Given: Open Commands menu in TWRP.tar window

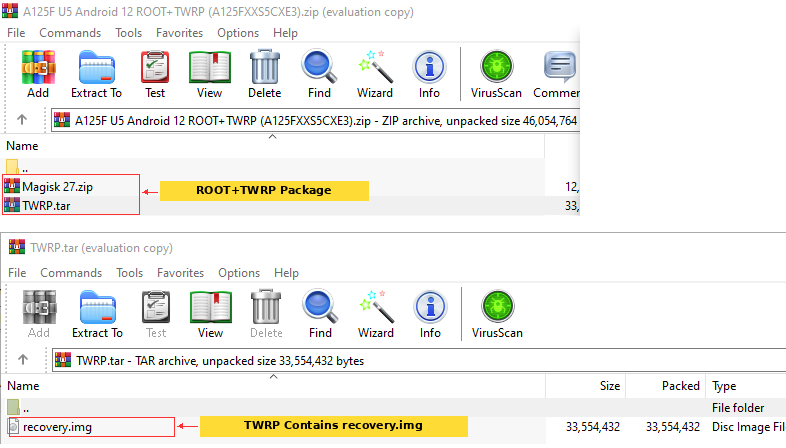Looking at the screenshot, I should 71,273.
